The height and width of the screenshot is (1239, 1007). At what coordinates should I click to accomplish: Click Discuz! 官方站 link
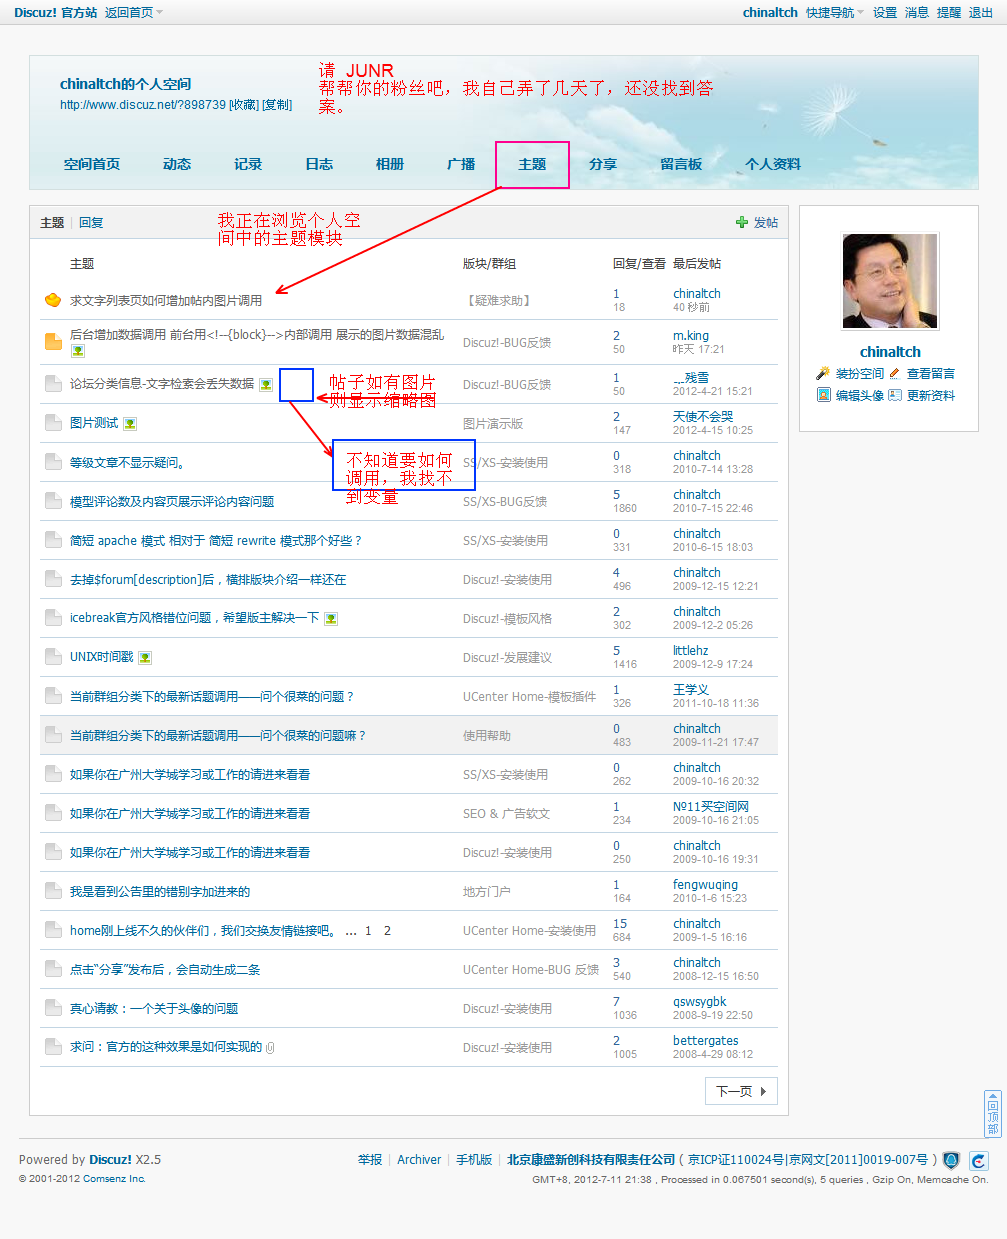pos(56,13)
